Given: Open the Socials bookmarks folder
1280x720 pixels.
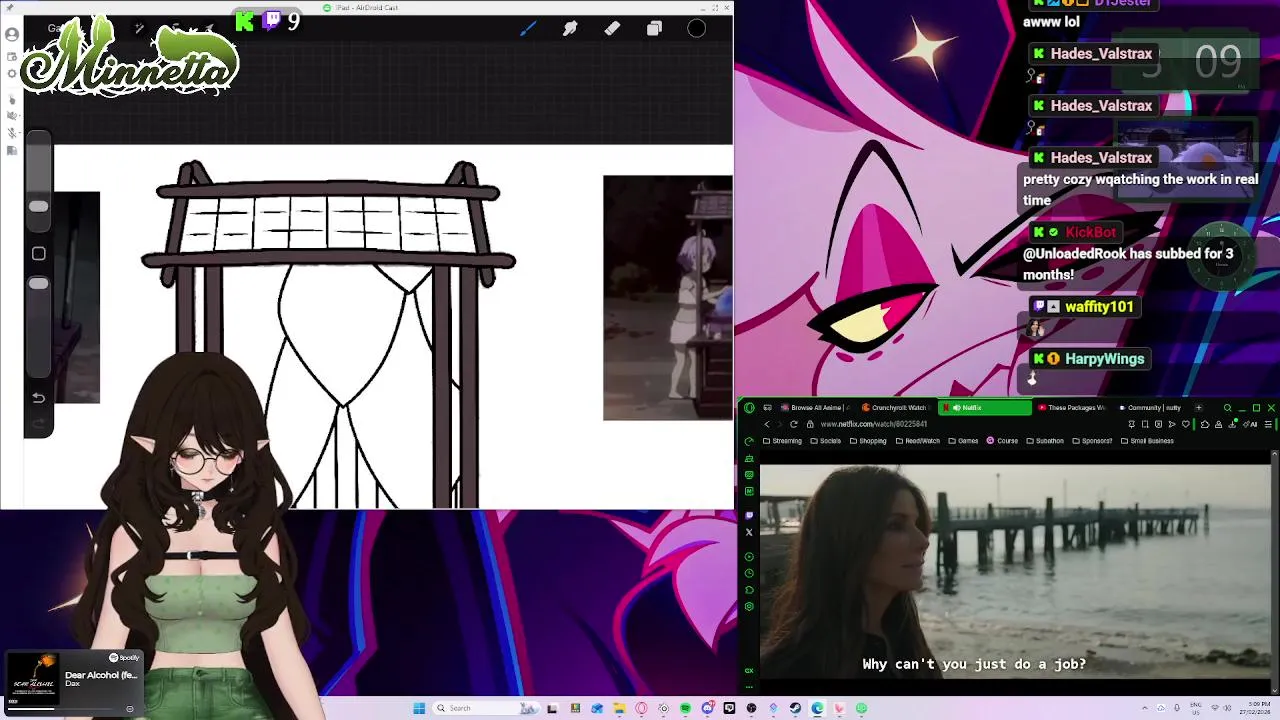Looking at the screenshot, I should click(x=825, y=441).
